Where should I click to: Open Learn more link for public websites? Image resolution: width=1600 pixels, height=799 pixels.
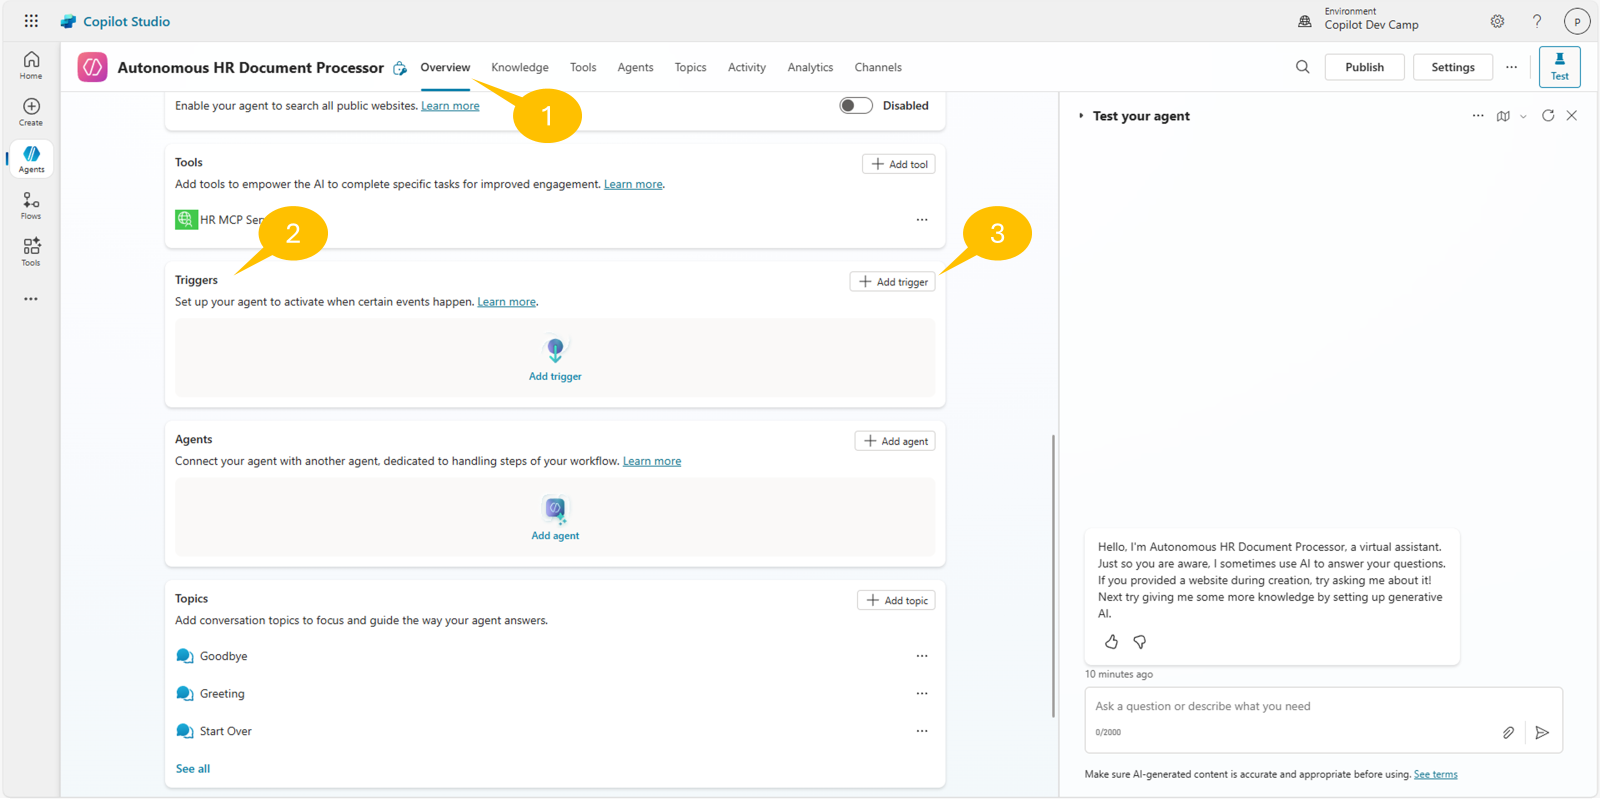pyautogui.click(x=450, y=106)
